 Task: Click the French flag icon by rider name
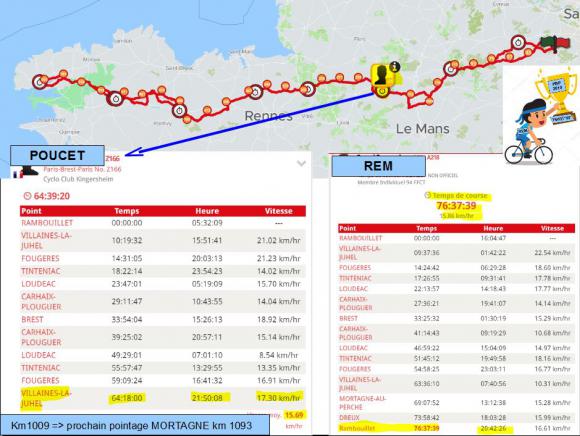tap(18, 175)
